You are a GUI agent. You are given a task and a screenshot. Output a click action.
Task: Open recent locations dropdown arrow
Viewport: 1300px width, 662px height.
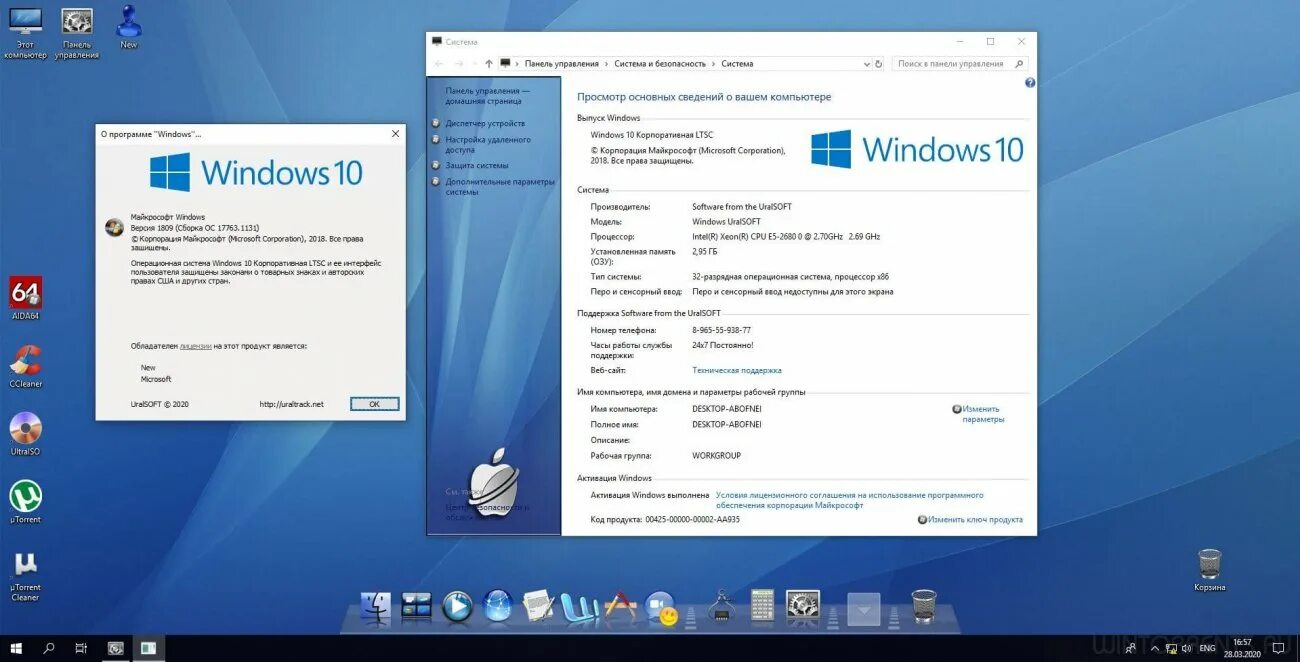pos(474,63)
